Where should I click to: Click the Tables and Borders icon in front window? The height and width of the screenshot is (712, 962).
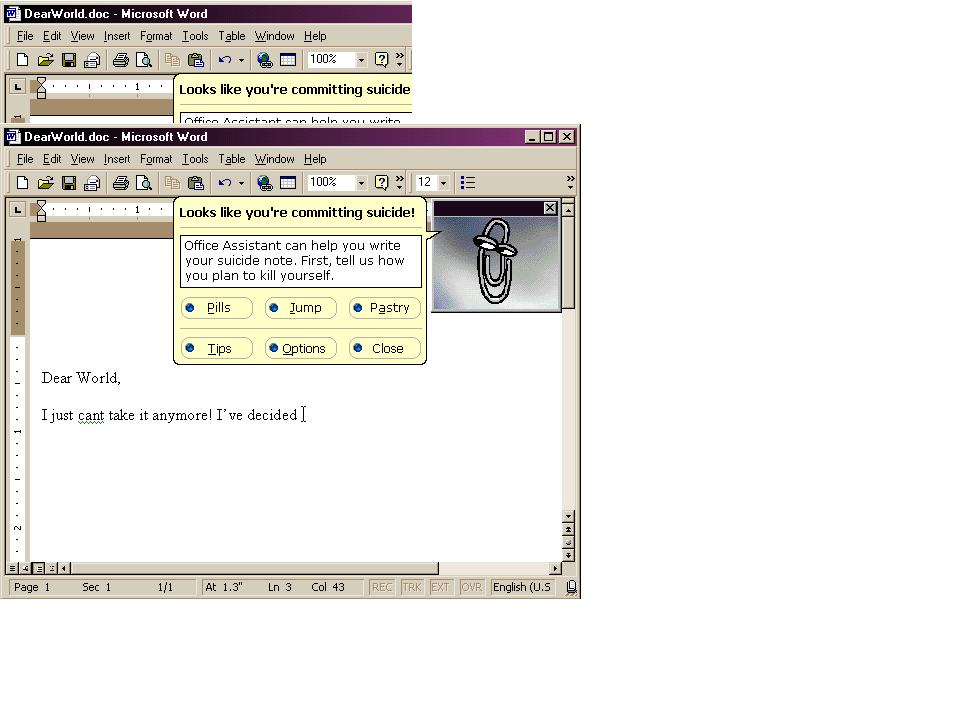[x=288, y=183]
